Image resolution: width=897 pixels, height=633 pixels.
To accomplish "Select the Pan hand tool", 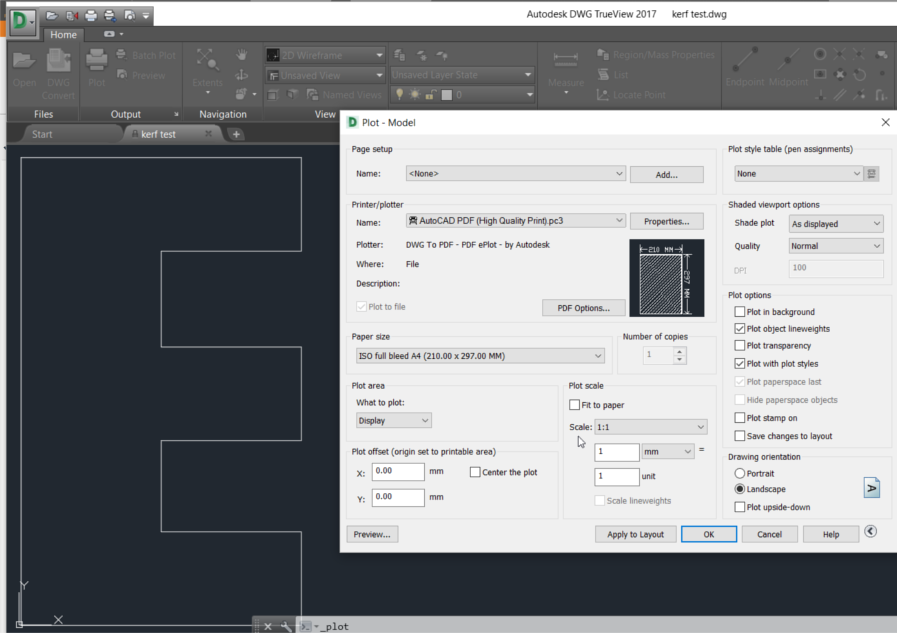I will tap(241, 55).
